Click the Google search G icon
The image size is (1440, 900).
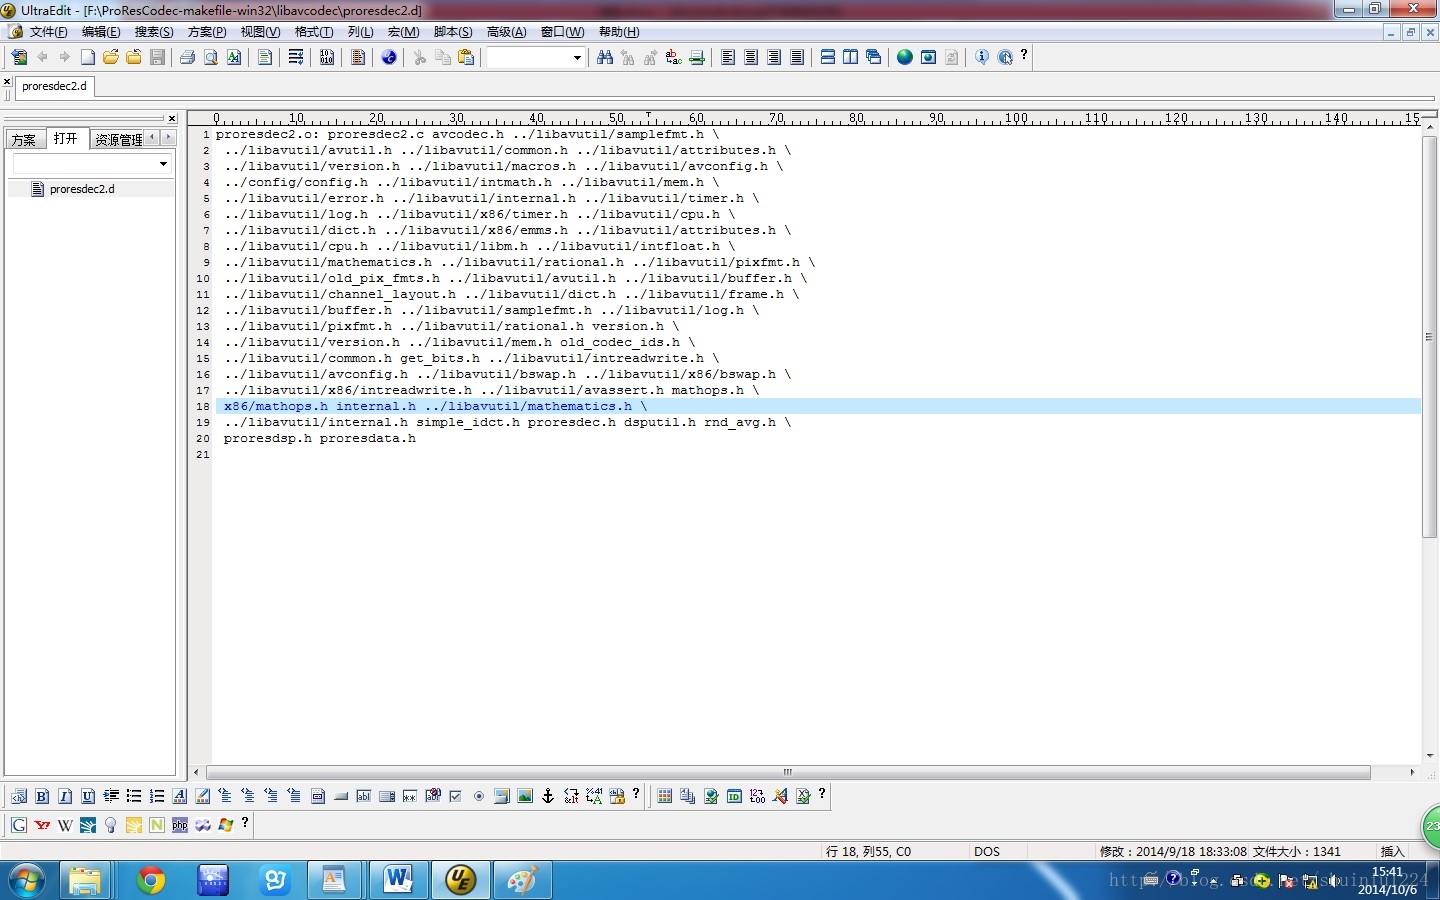point(19,825)
